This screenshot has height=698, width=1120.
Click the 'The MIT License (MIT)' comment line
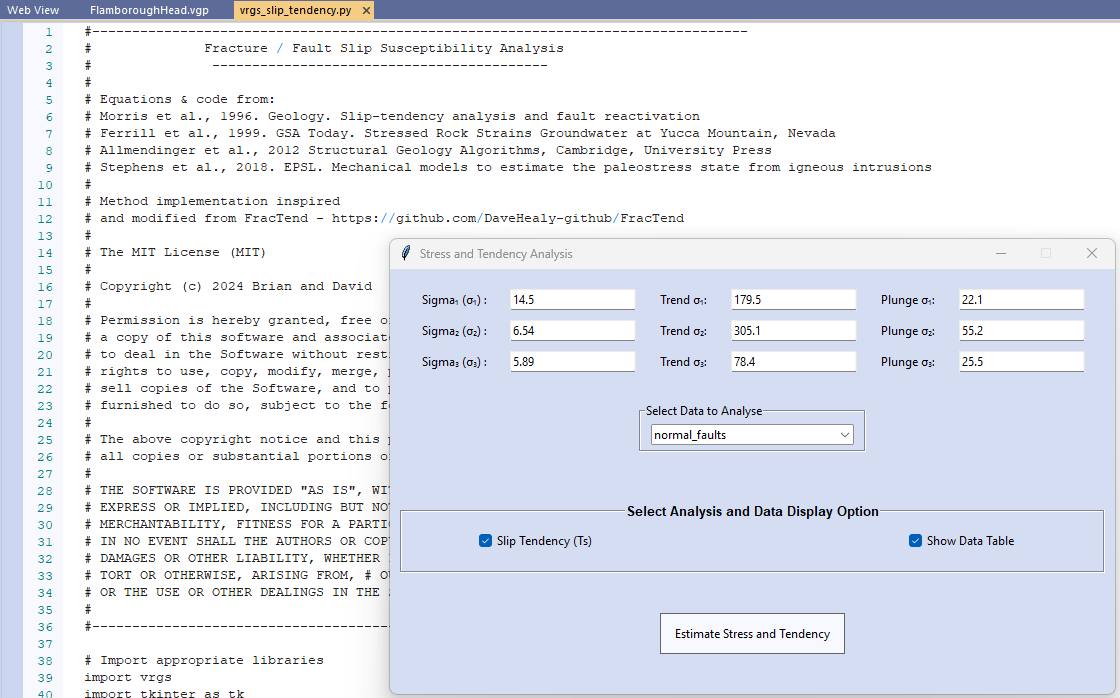[175, 252]
